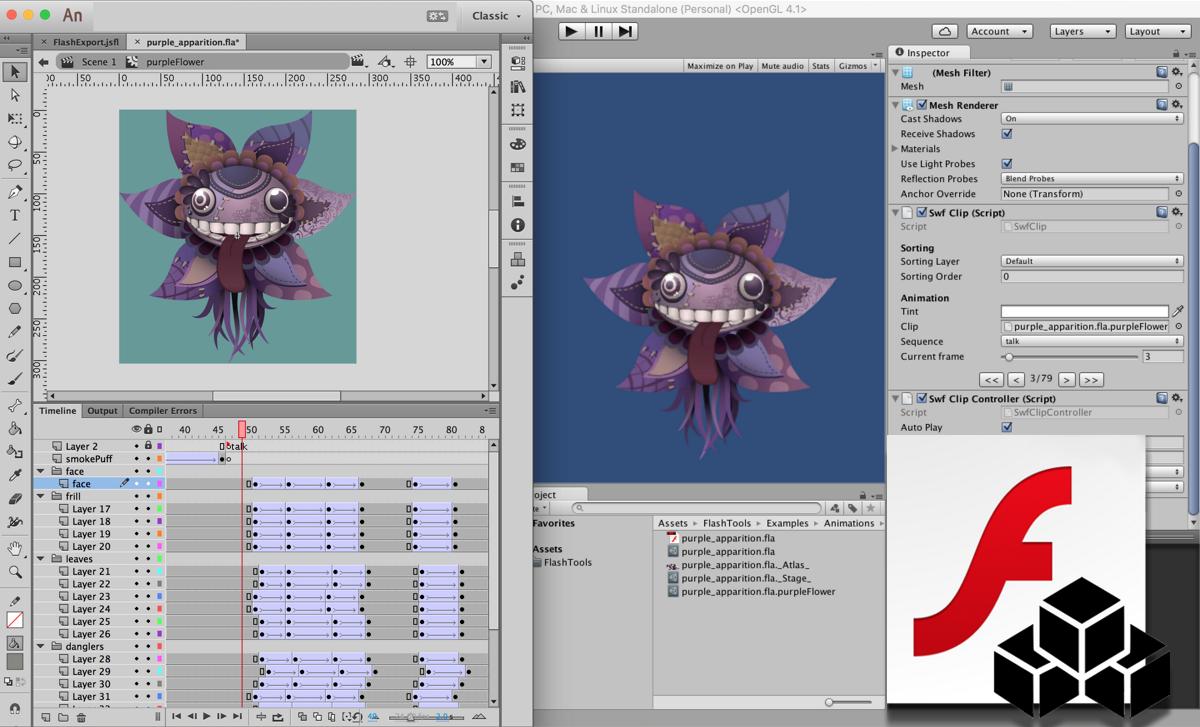Open the Classic workspace dropdown

(497, 15)
